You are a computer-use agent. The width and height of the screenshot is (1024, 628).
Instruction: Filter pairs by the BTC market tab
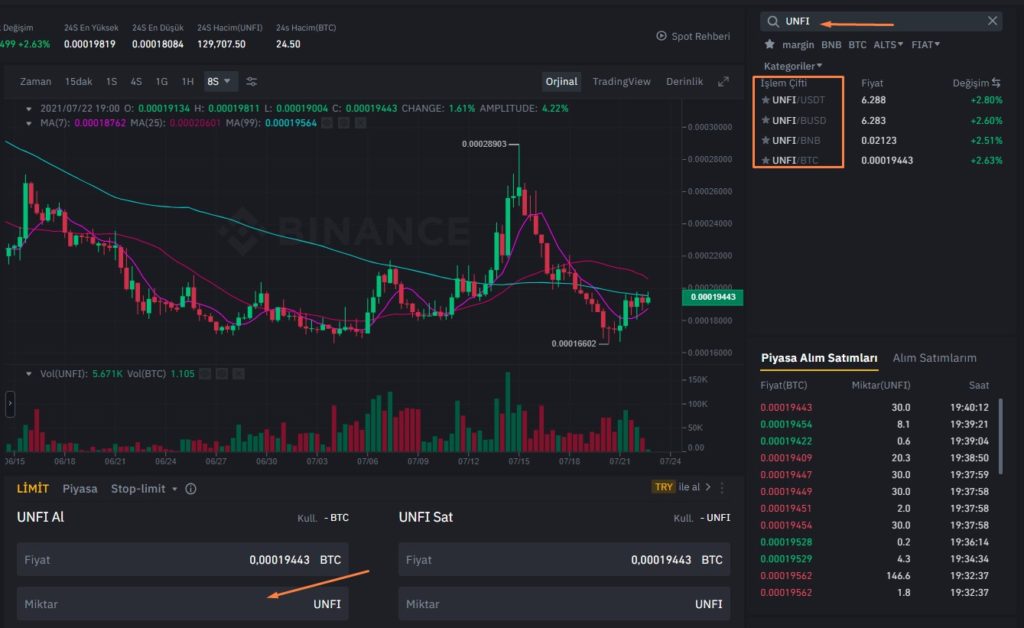pos(857,44)
